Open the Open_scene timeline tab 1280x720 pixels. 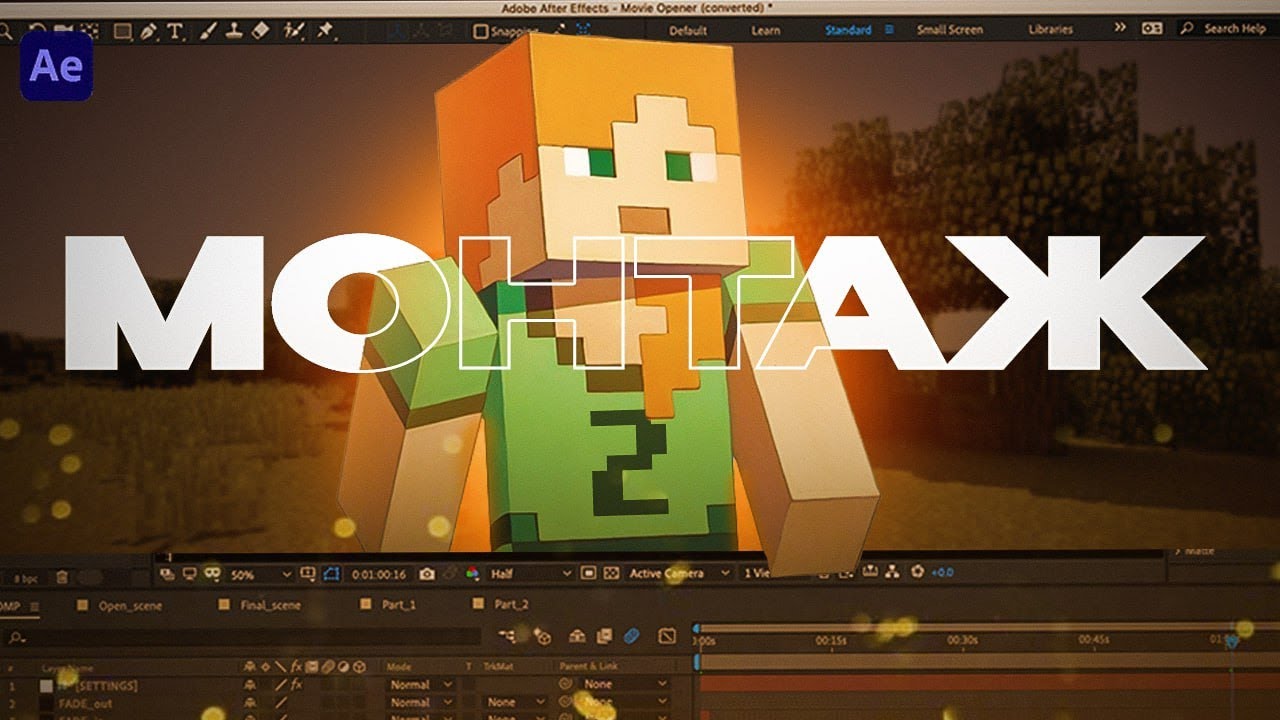[x=130, y=605]
